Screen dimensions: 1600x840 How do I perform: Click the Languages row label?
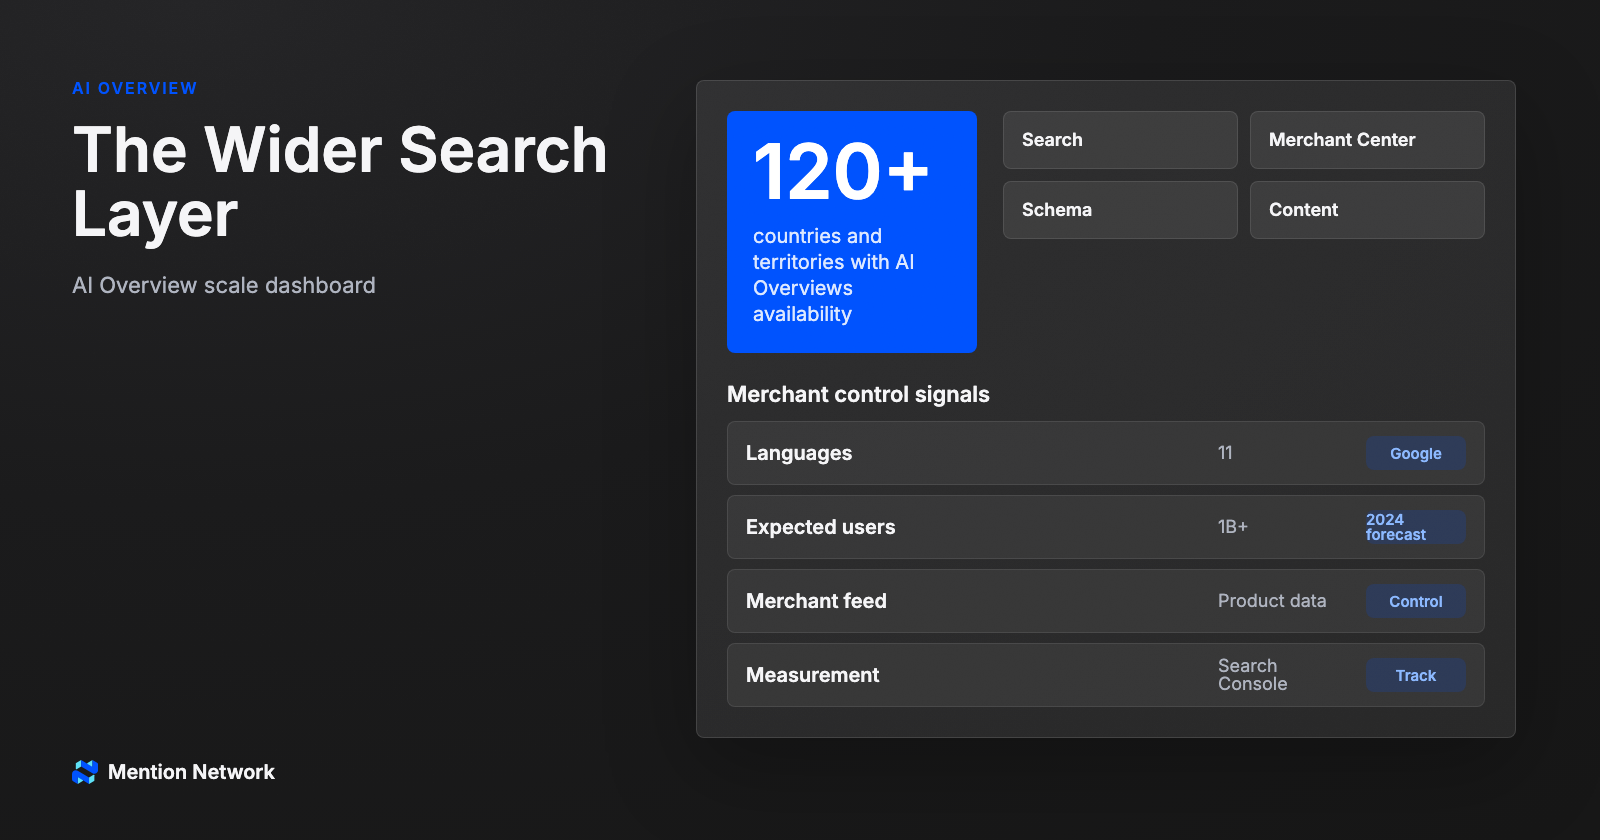click(799, 453)
